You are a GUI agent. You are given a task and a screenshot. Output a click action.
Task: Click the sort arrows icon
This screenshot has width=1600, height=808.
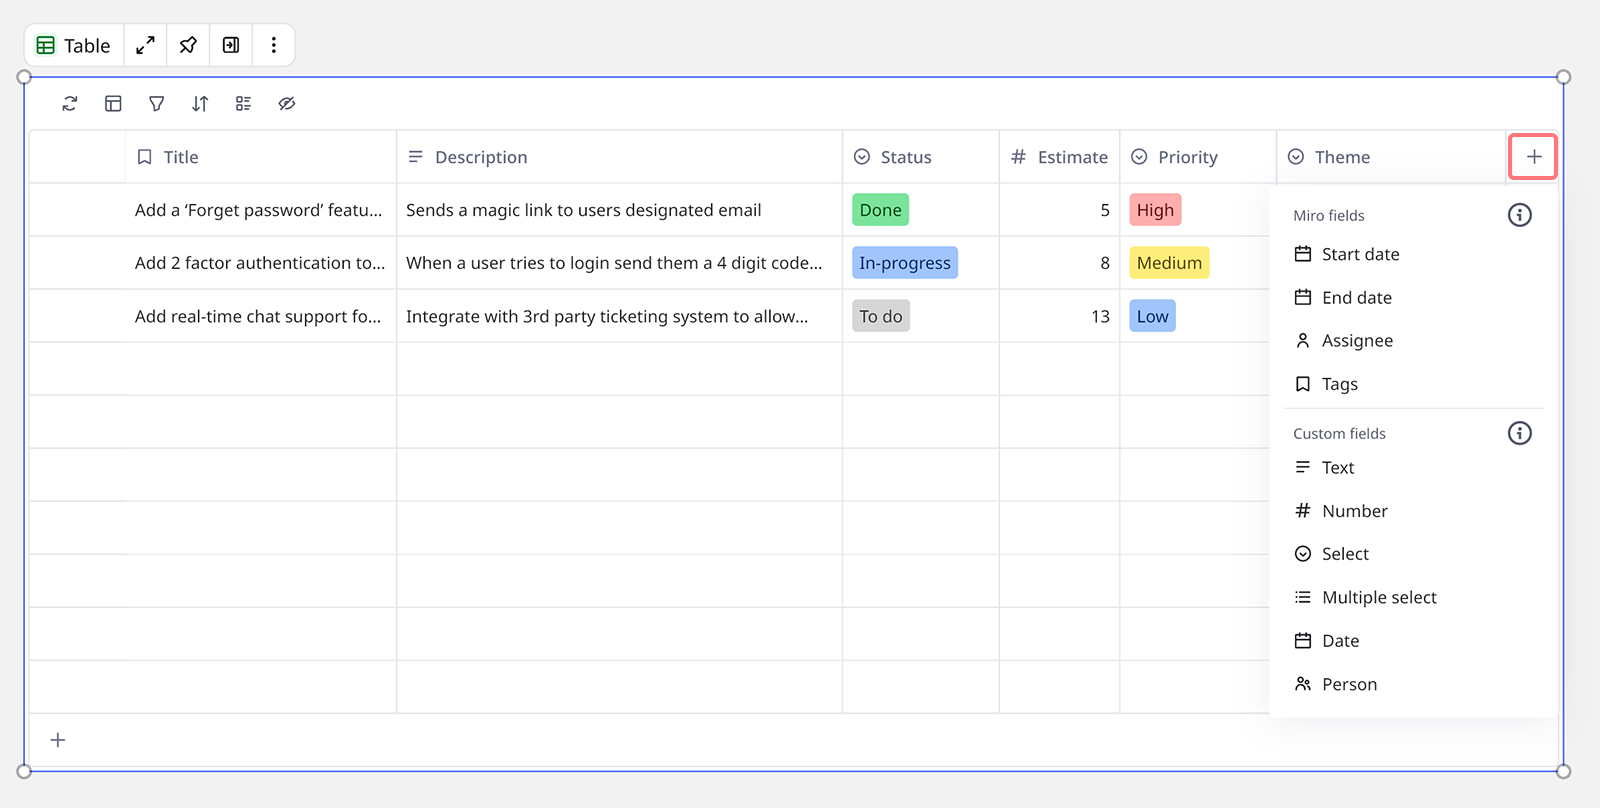coord(200,104)
